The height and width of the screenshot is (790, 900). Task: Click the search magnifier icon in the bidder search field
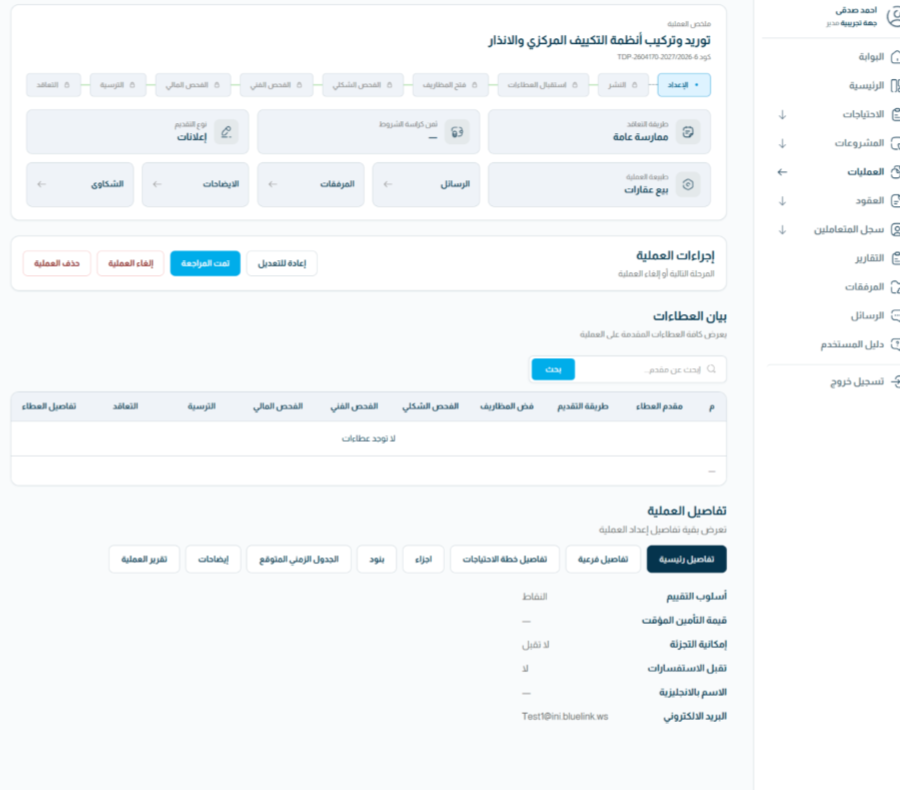coord(712,369)
